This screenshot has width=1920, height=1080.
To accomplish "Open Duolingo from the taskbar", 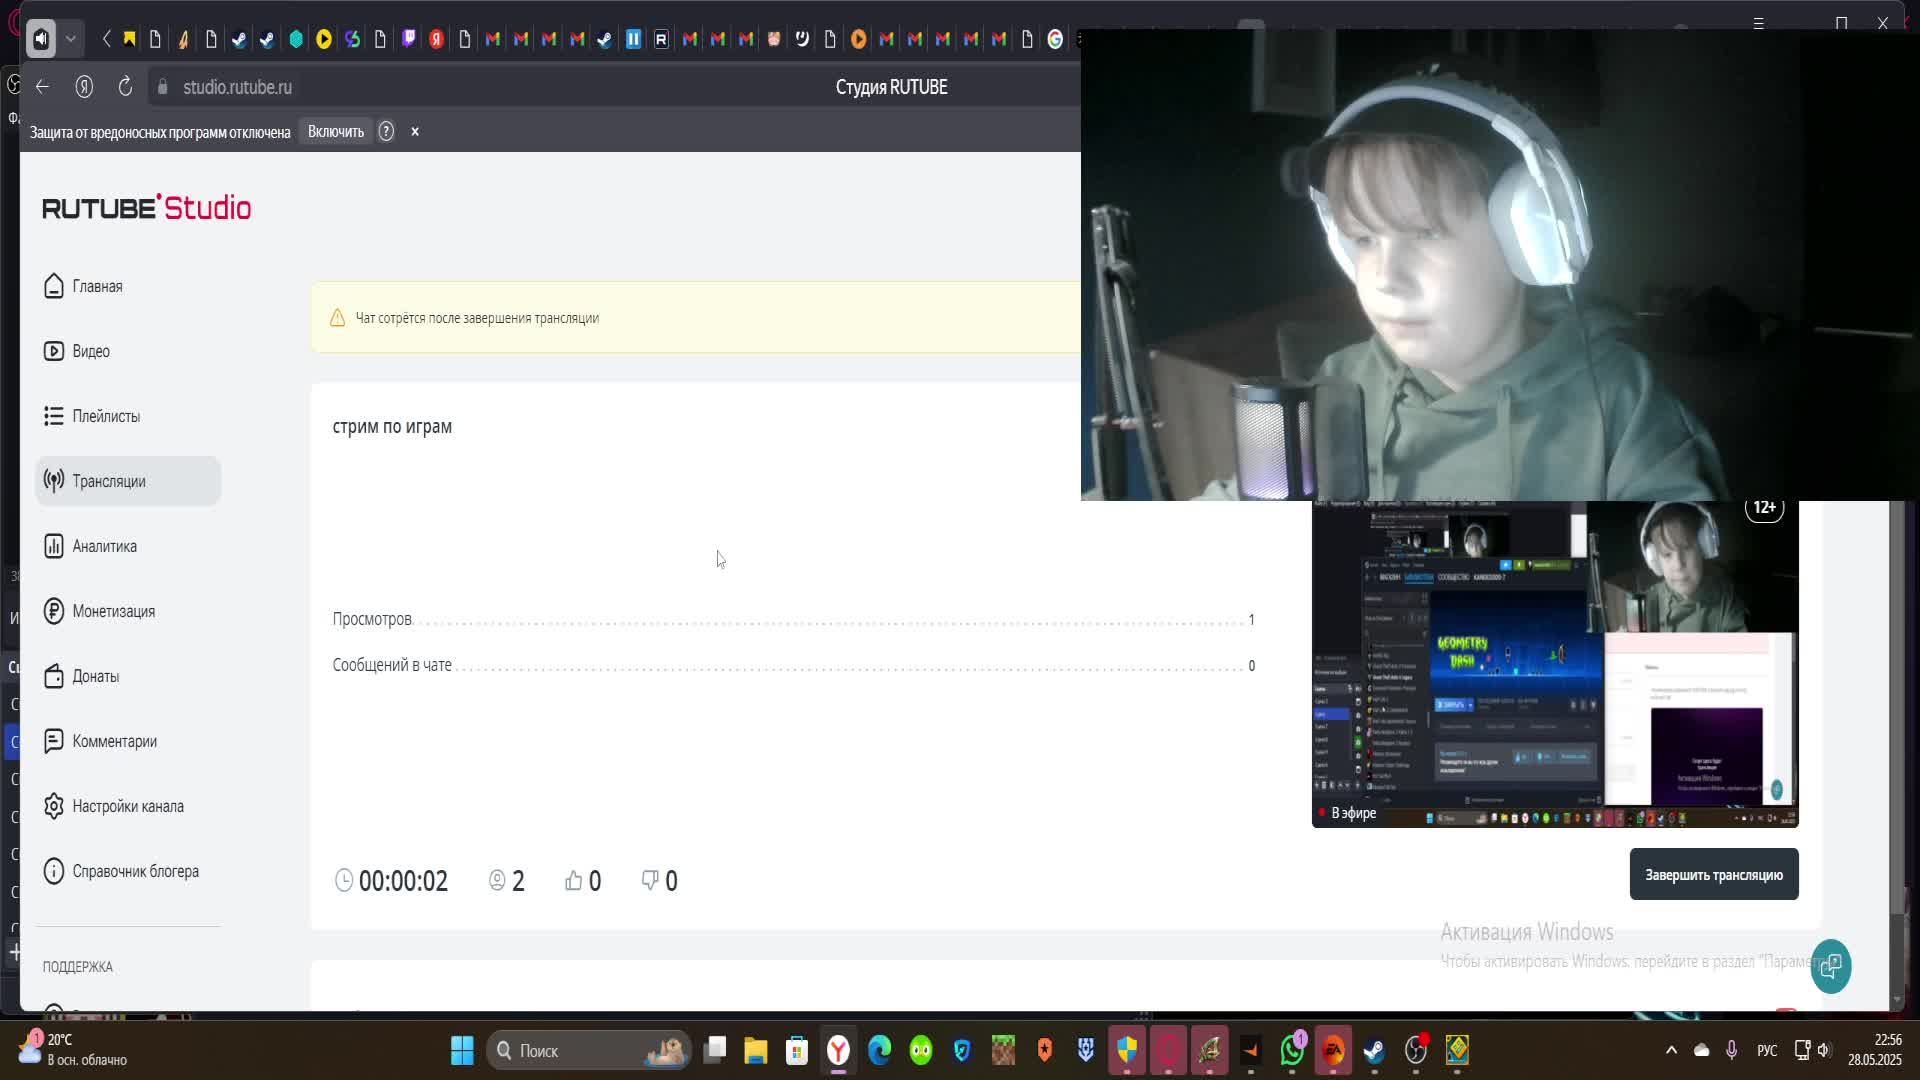I will pyautogui.click(x=921, y=1050).
